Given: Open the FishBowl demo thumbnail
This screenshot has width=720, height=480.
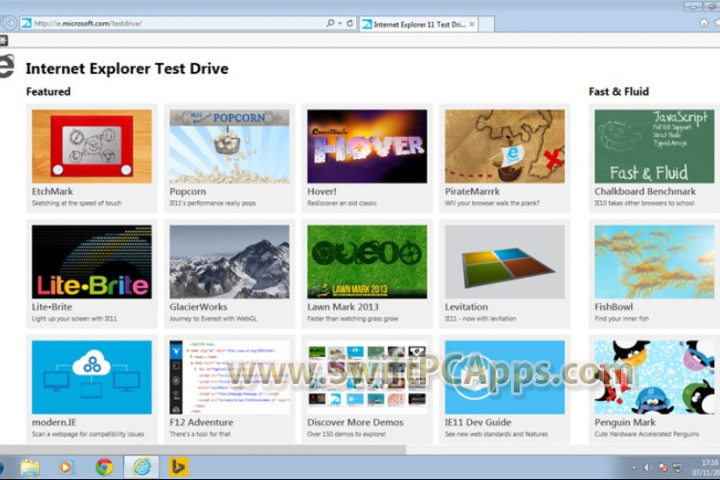Looking at the screenshot, I should [654, 261].
